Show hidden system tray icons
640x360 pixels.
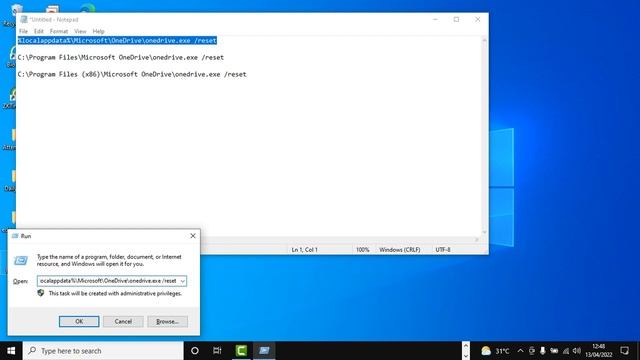point(520,351)
